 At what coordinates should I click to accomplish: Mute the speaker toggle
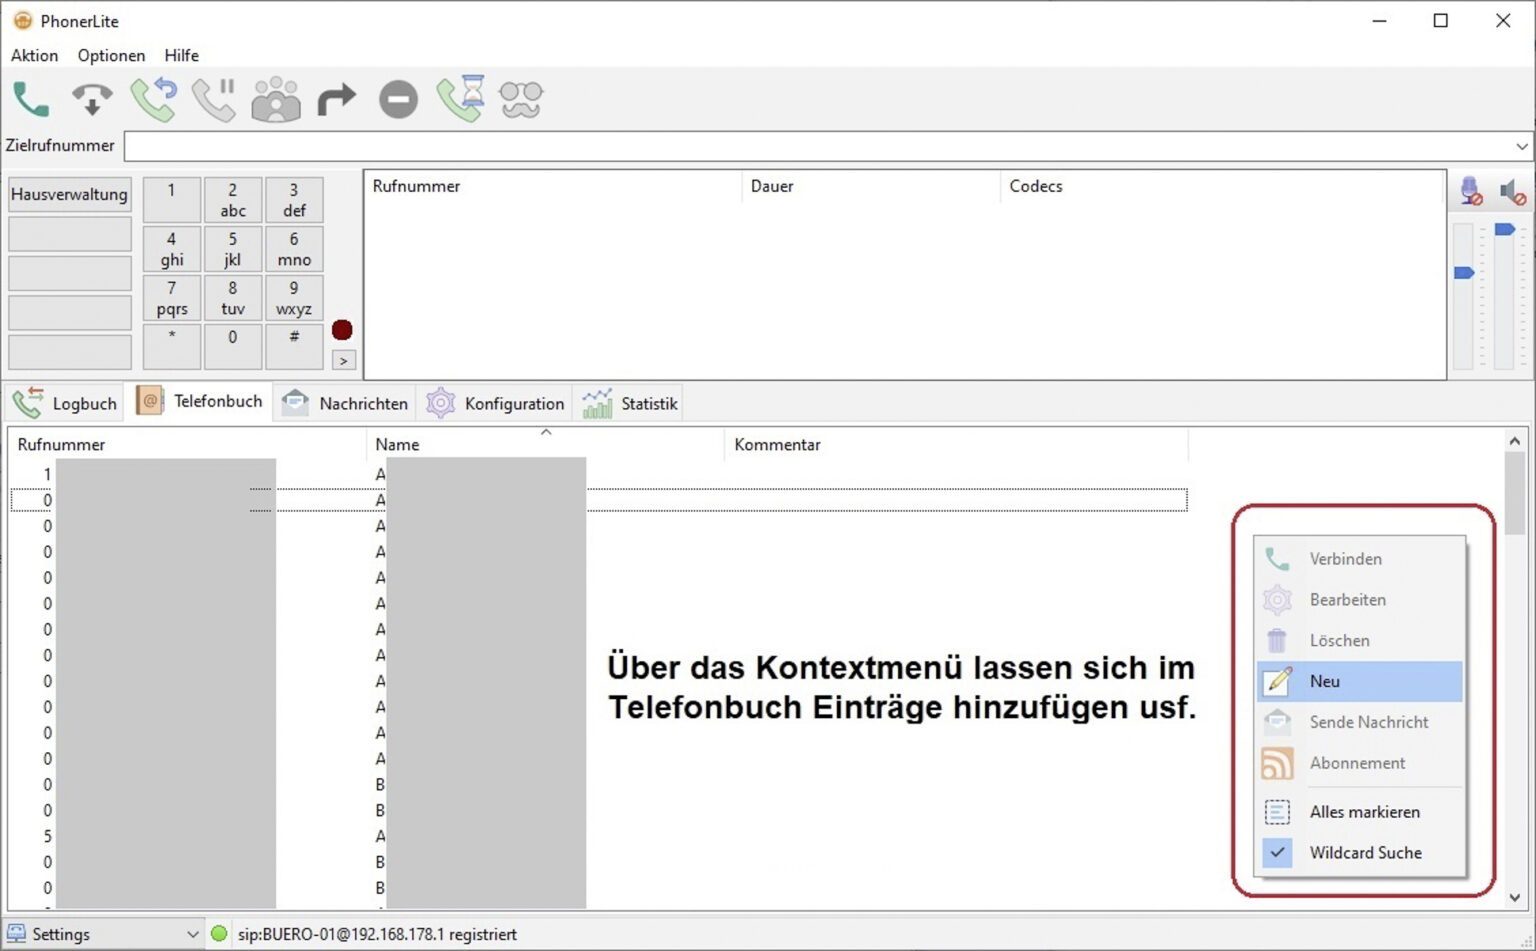click(1513, 190)
